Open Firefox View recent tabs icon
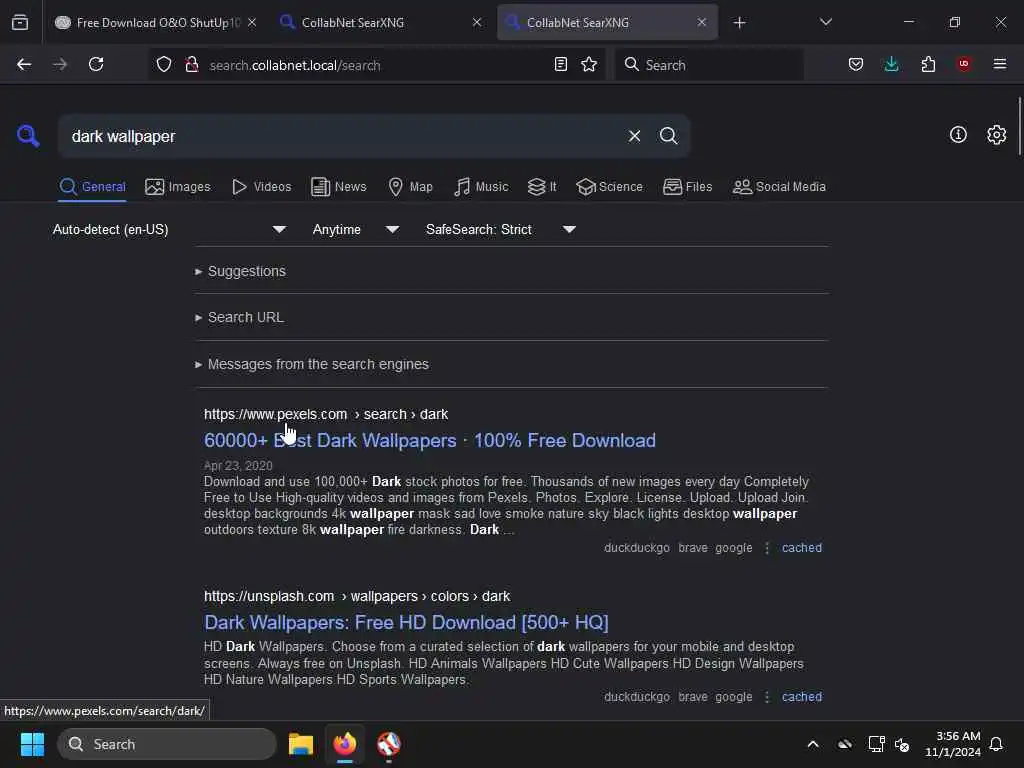 pos(20,22)
